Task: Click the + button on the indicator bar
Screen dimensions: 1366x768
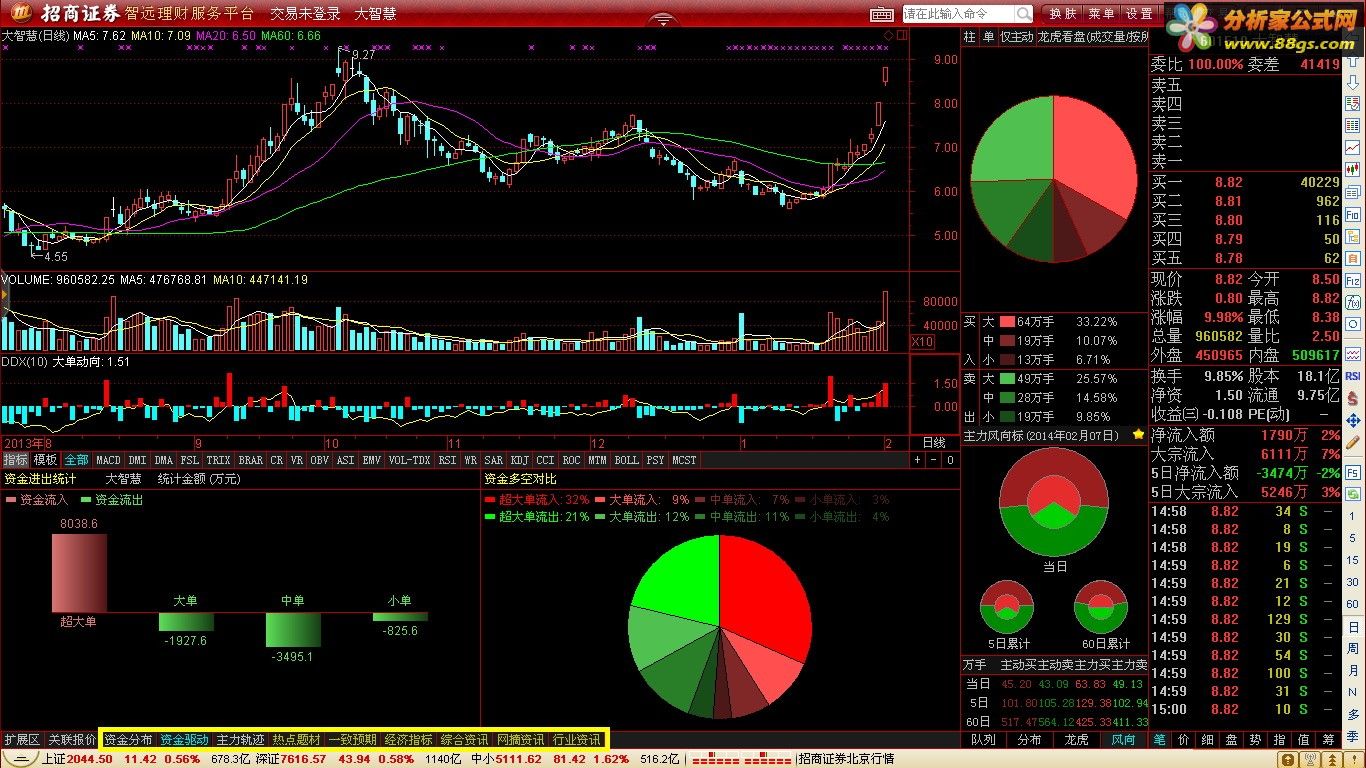Action: click(x=918, y=460)
